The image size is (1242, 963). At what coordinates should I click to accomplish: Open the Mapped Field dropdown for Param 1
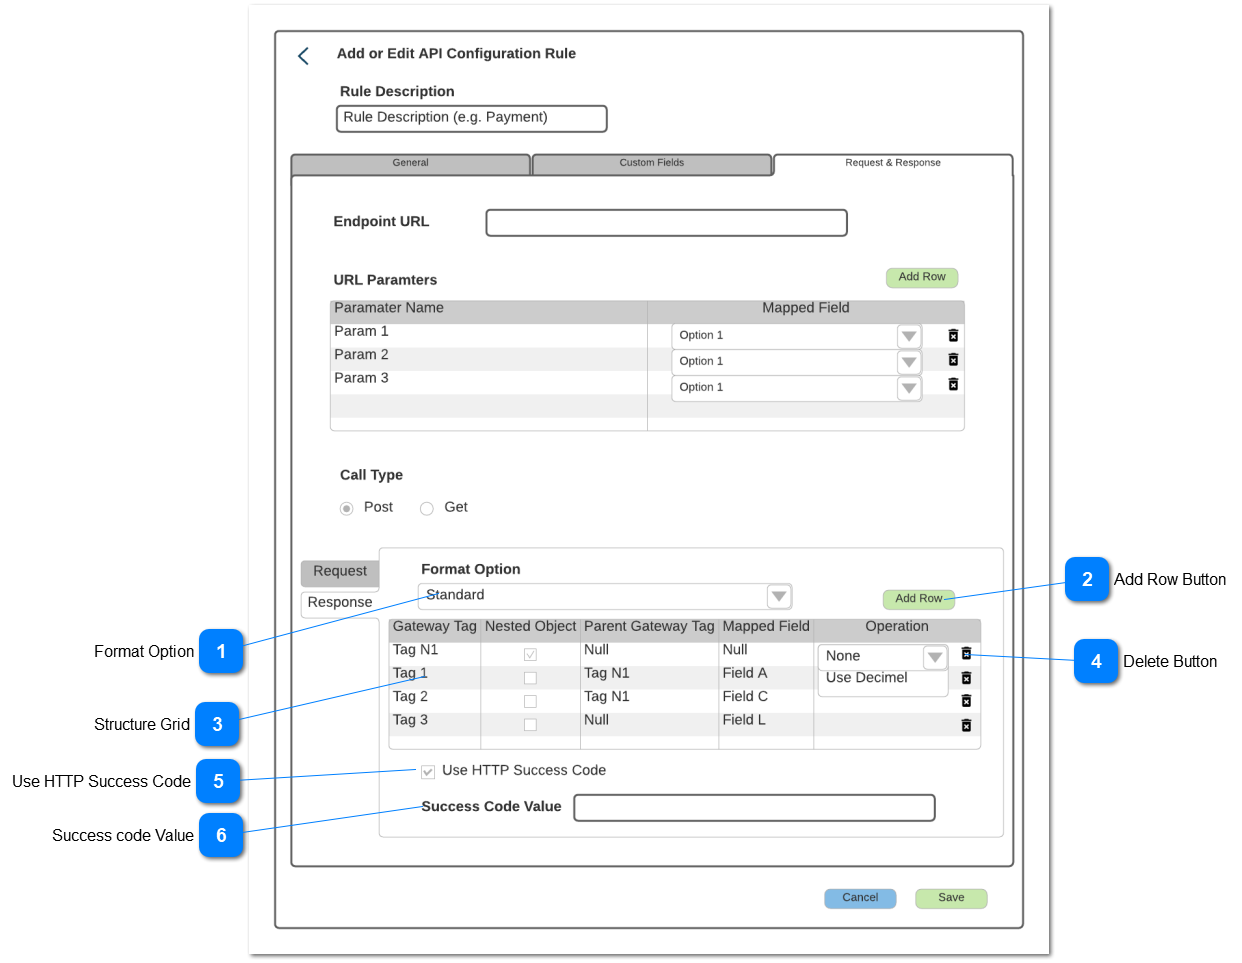[908, 336]
